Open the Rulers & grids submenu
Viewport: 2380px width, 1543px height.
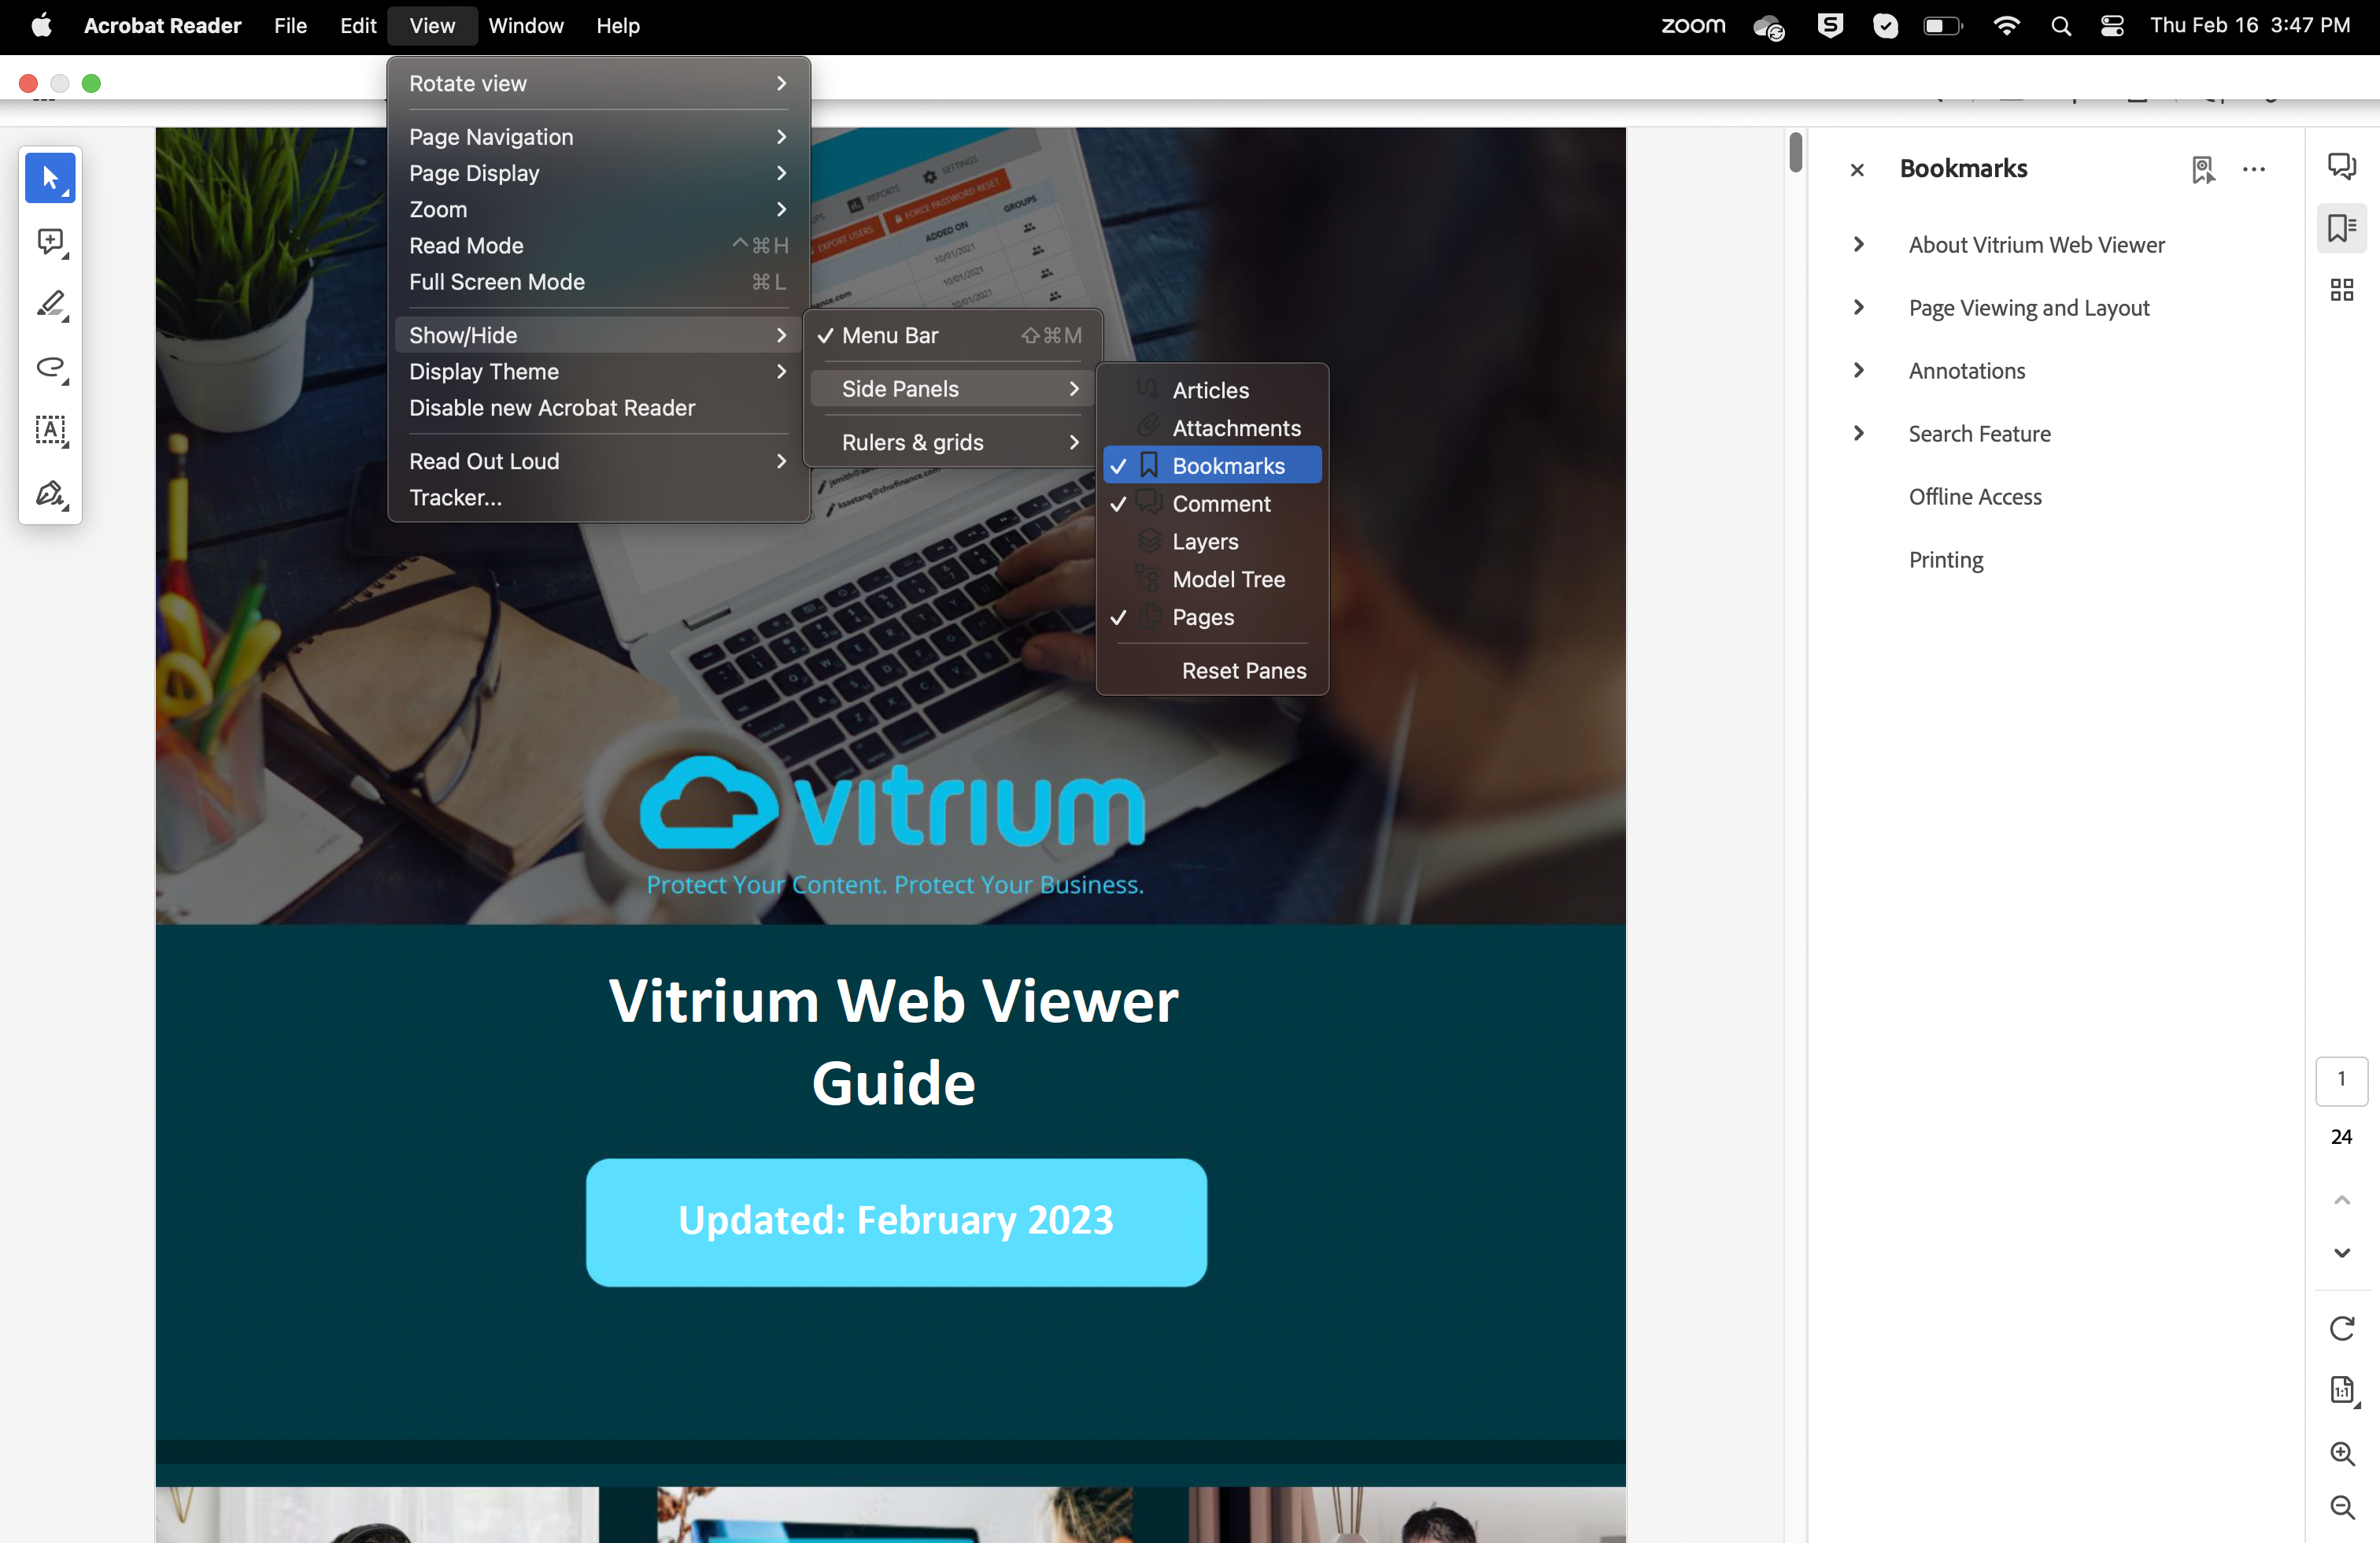(952, 443)
